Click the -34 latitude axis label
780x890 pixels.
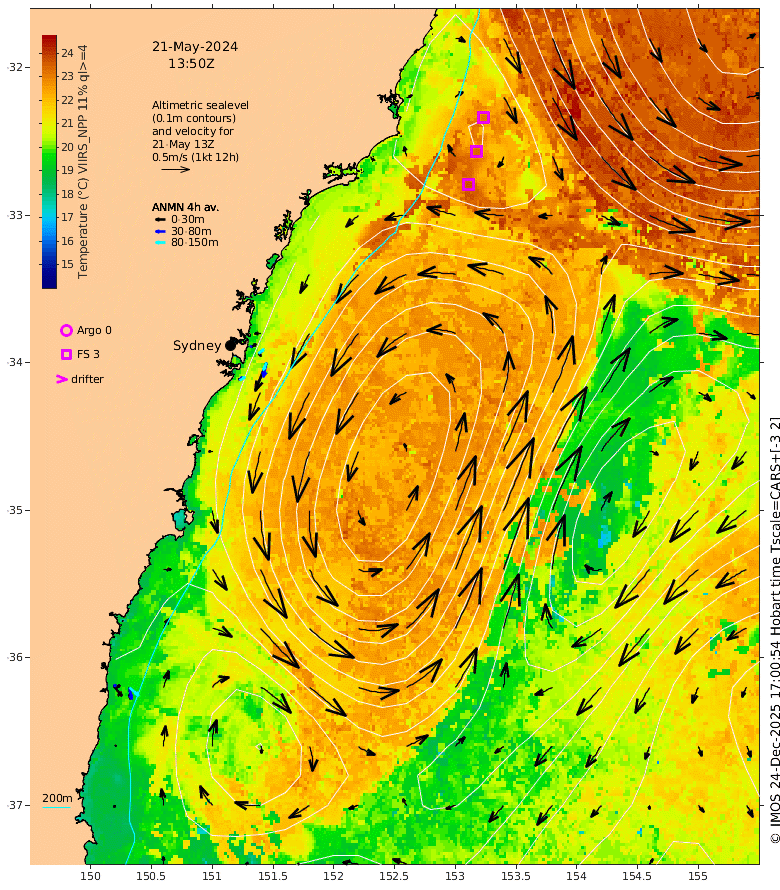15,362
